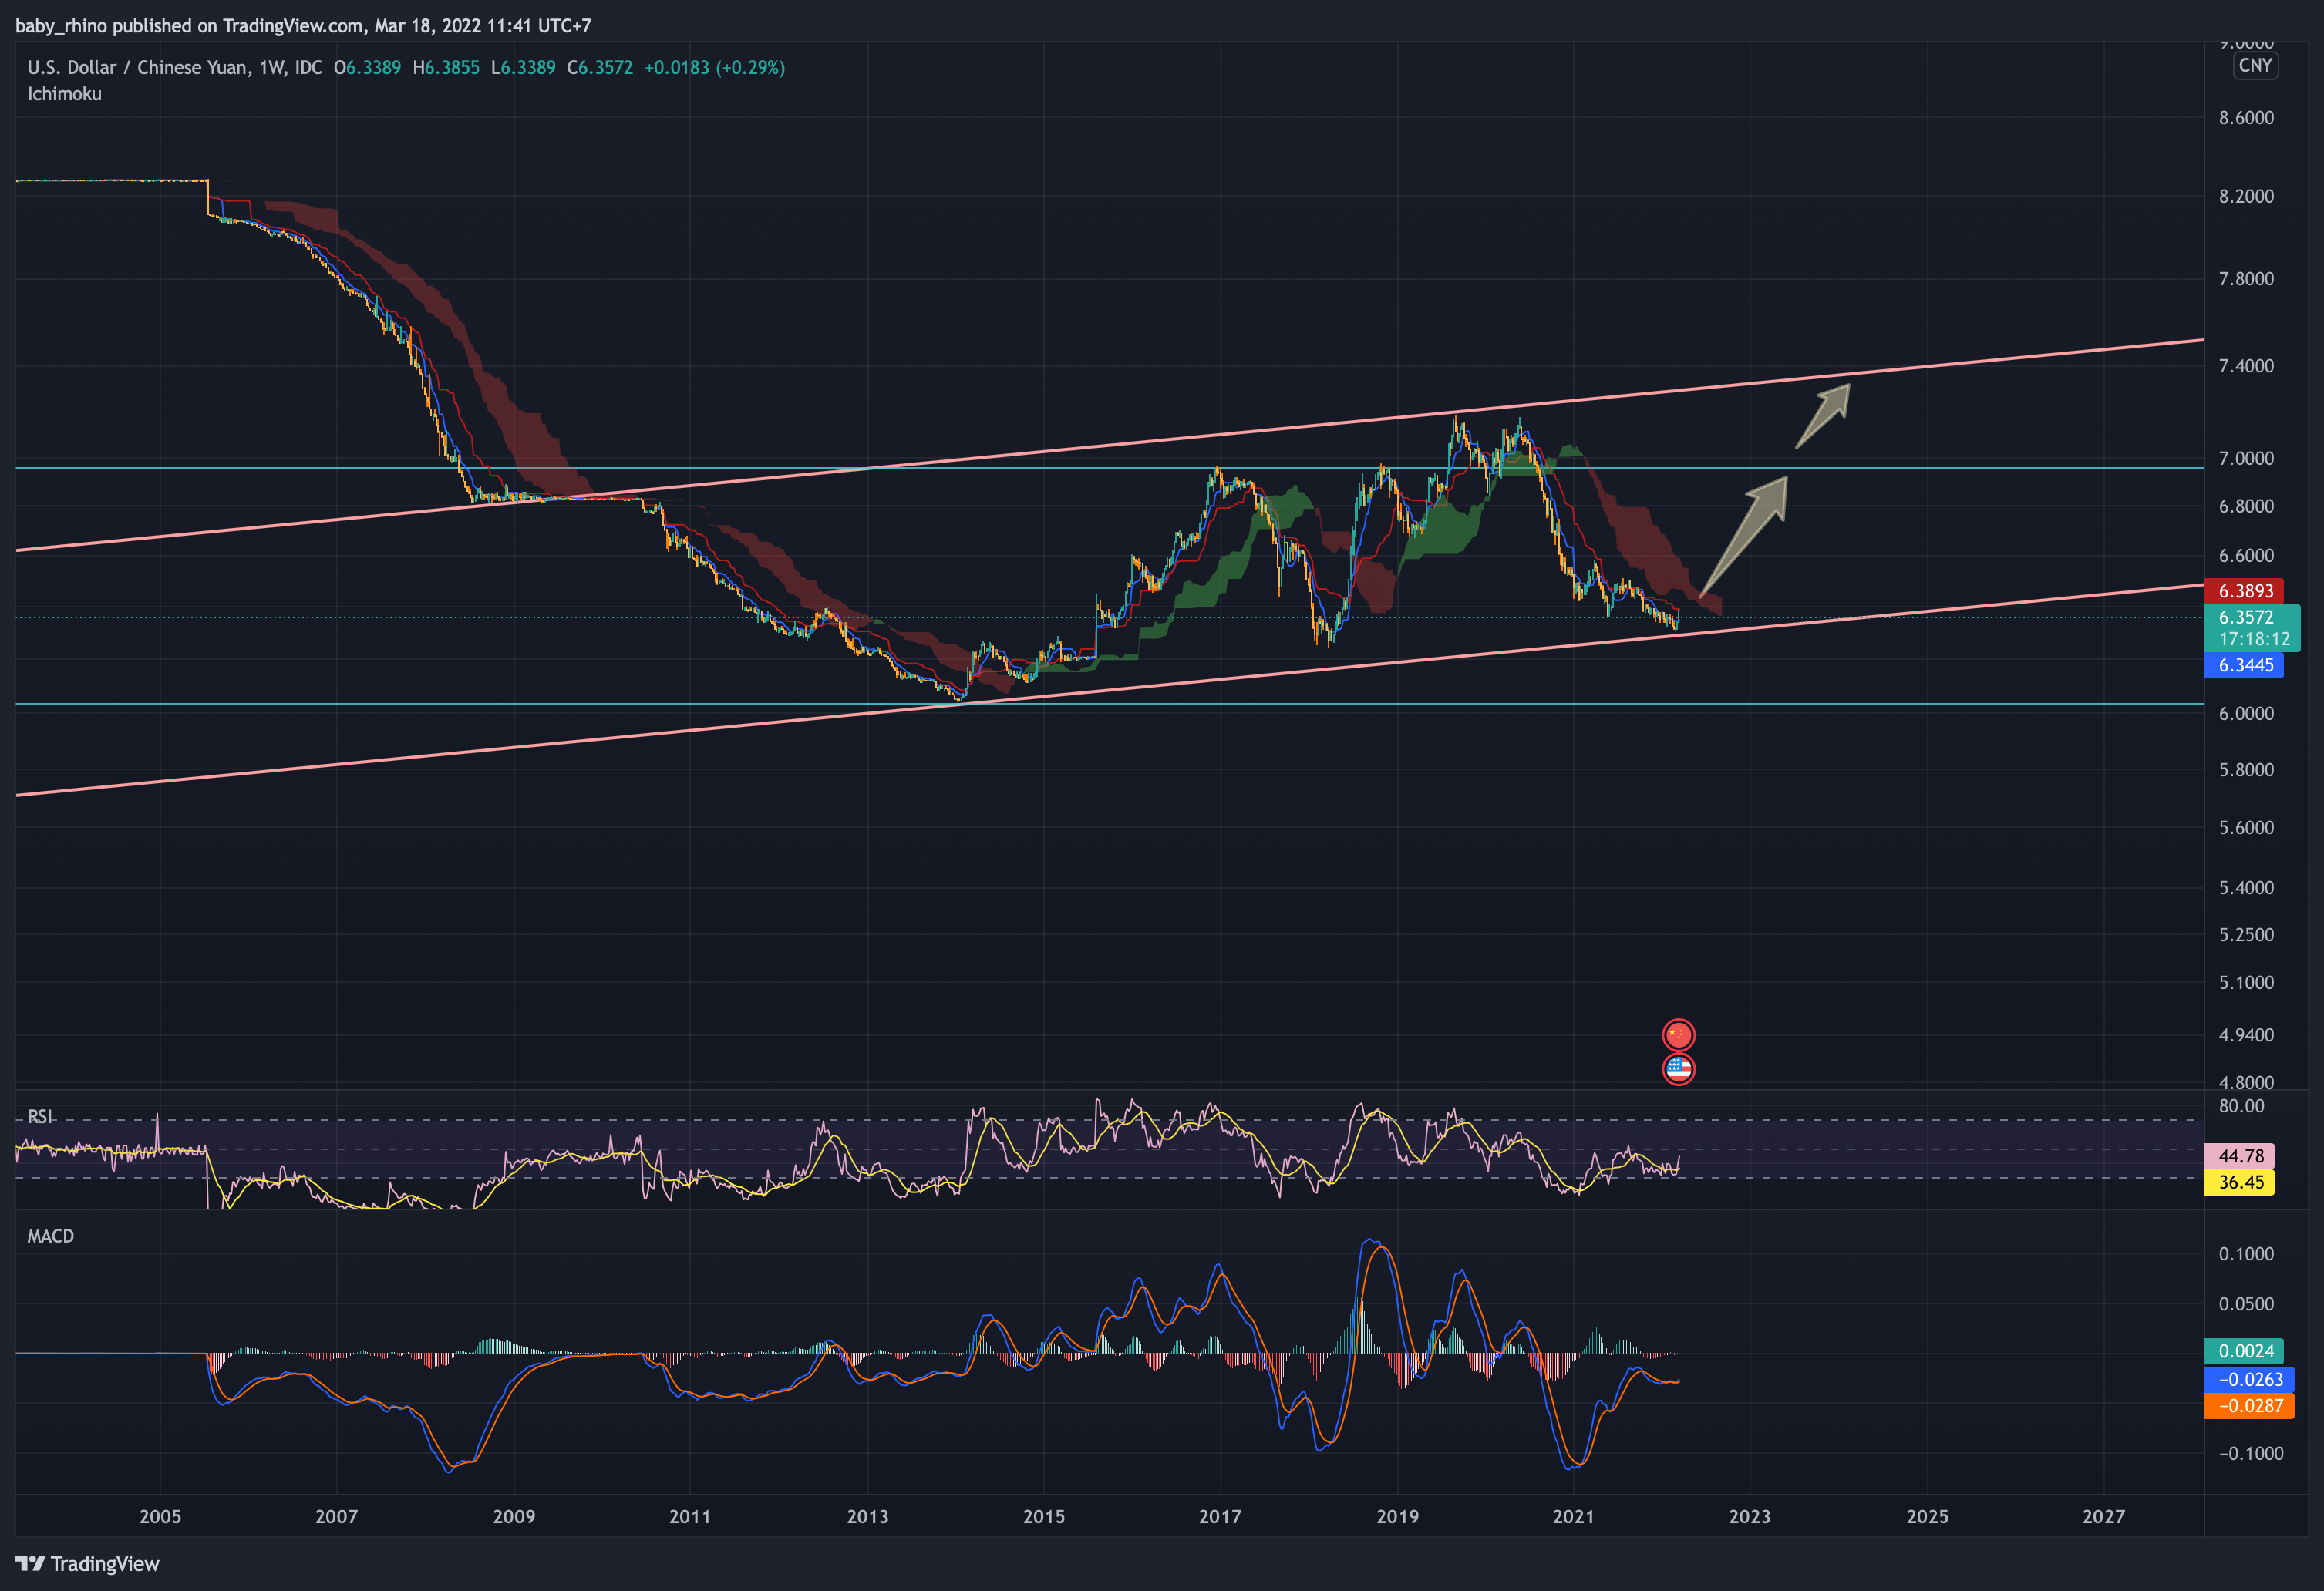Click the 2017 label on time axis
Screen dimensions: 2324x1591
point(1220,1516)
